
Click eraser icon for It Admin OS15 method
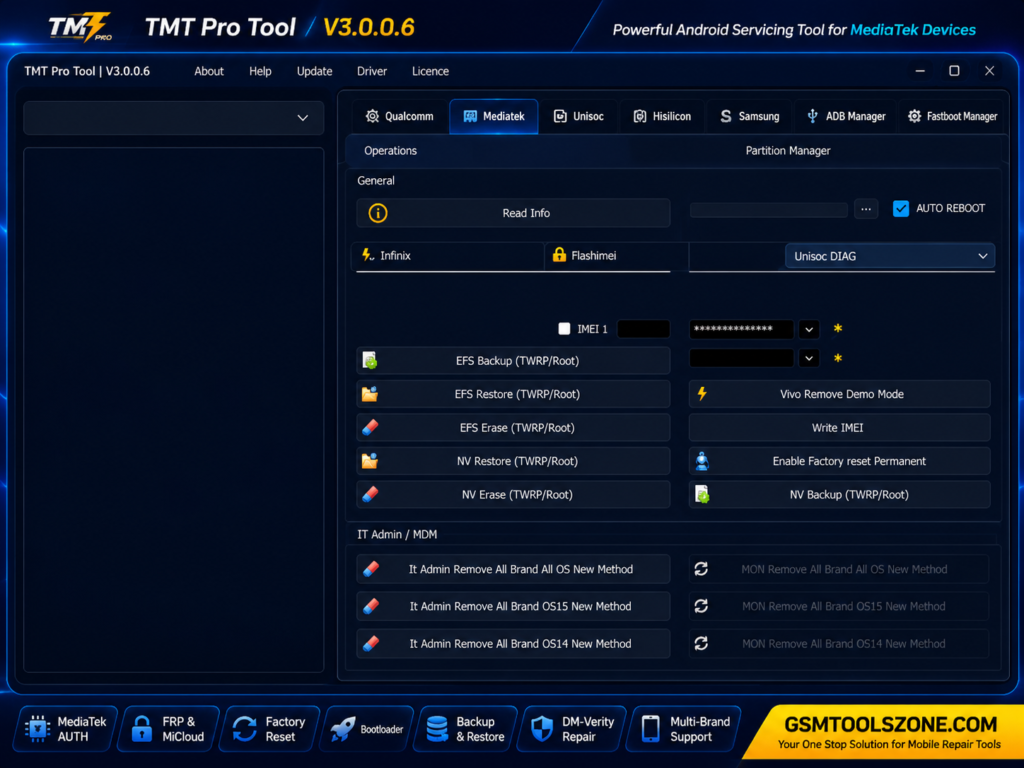[x=371, y=606]
